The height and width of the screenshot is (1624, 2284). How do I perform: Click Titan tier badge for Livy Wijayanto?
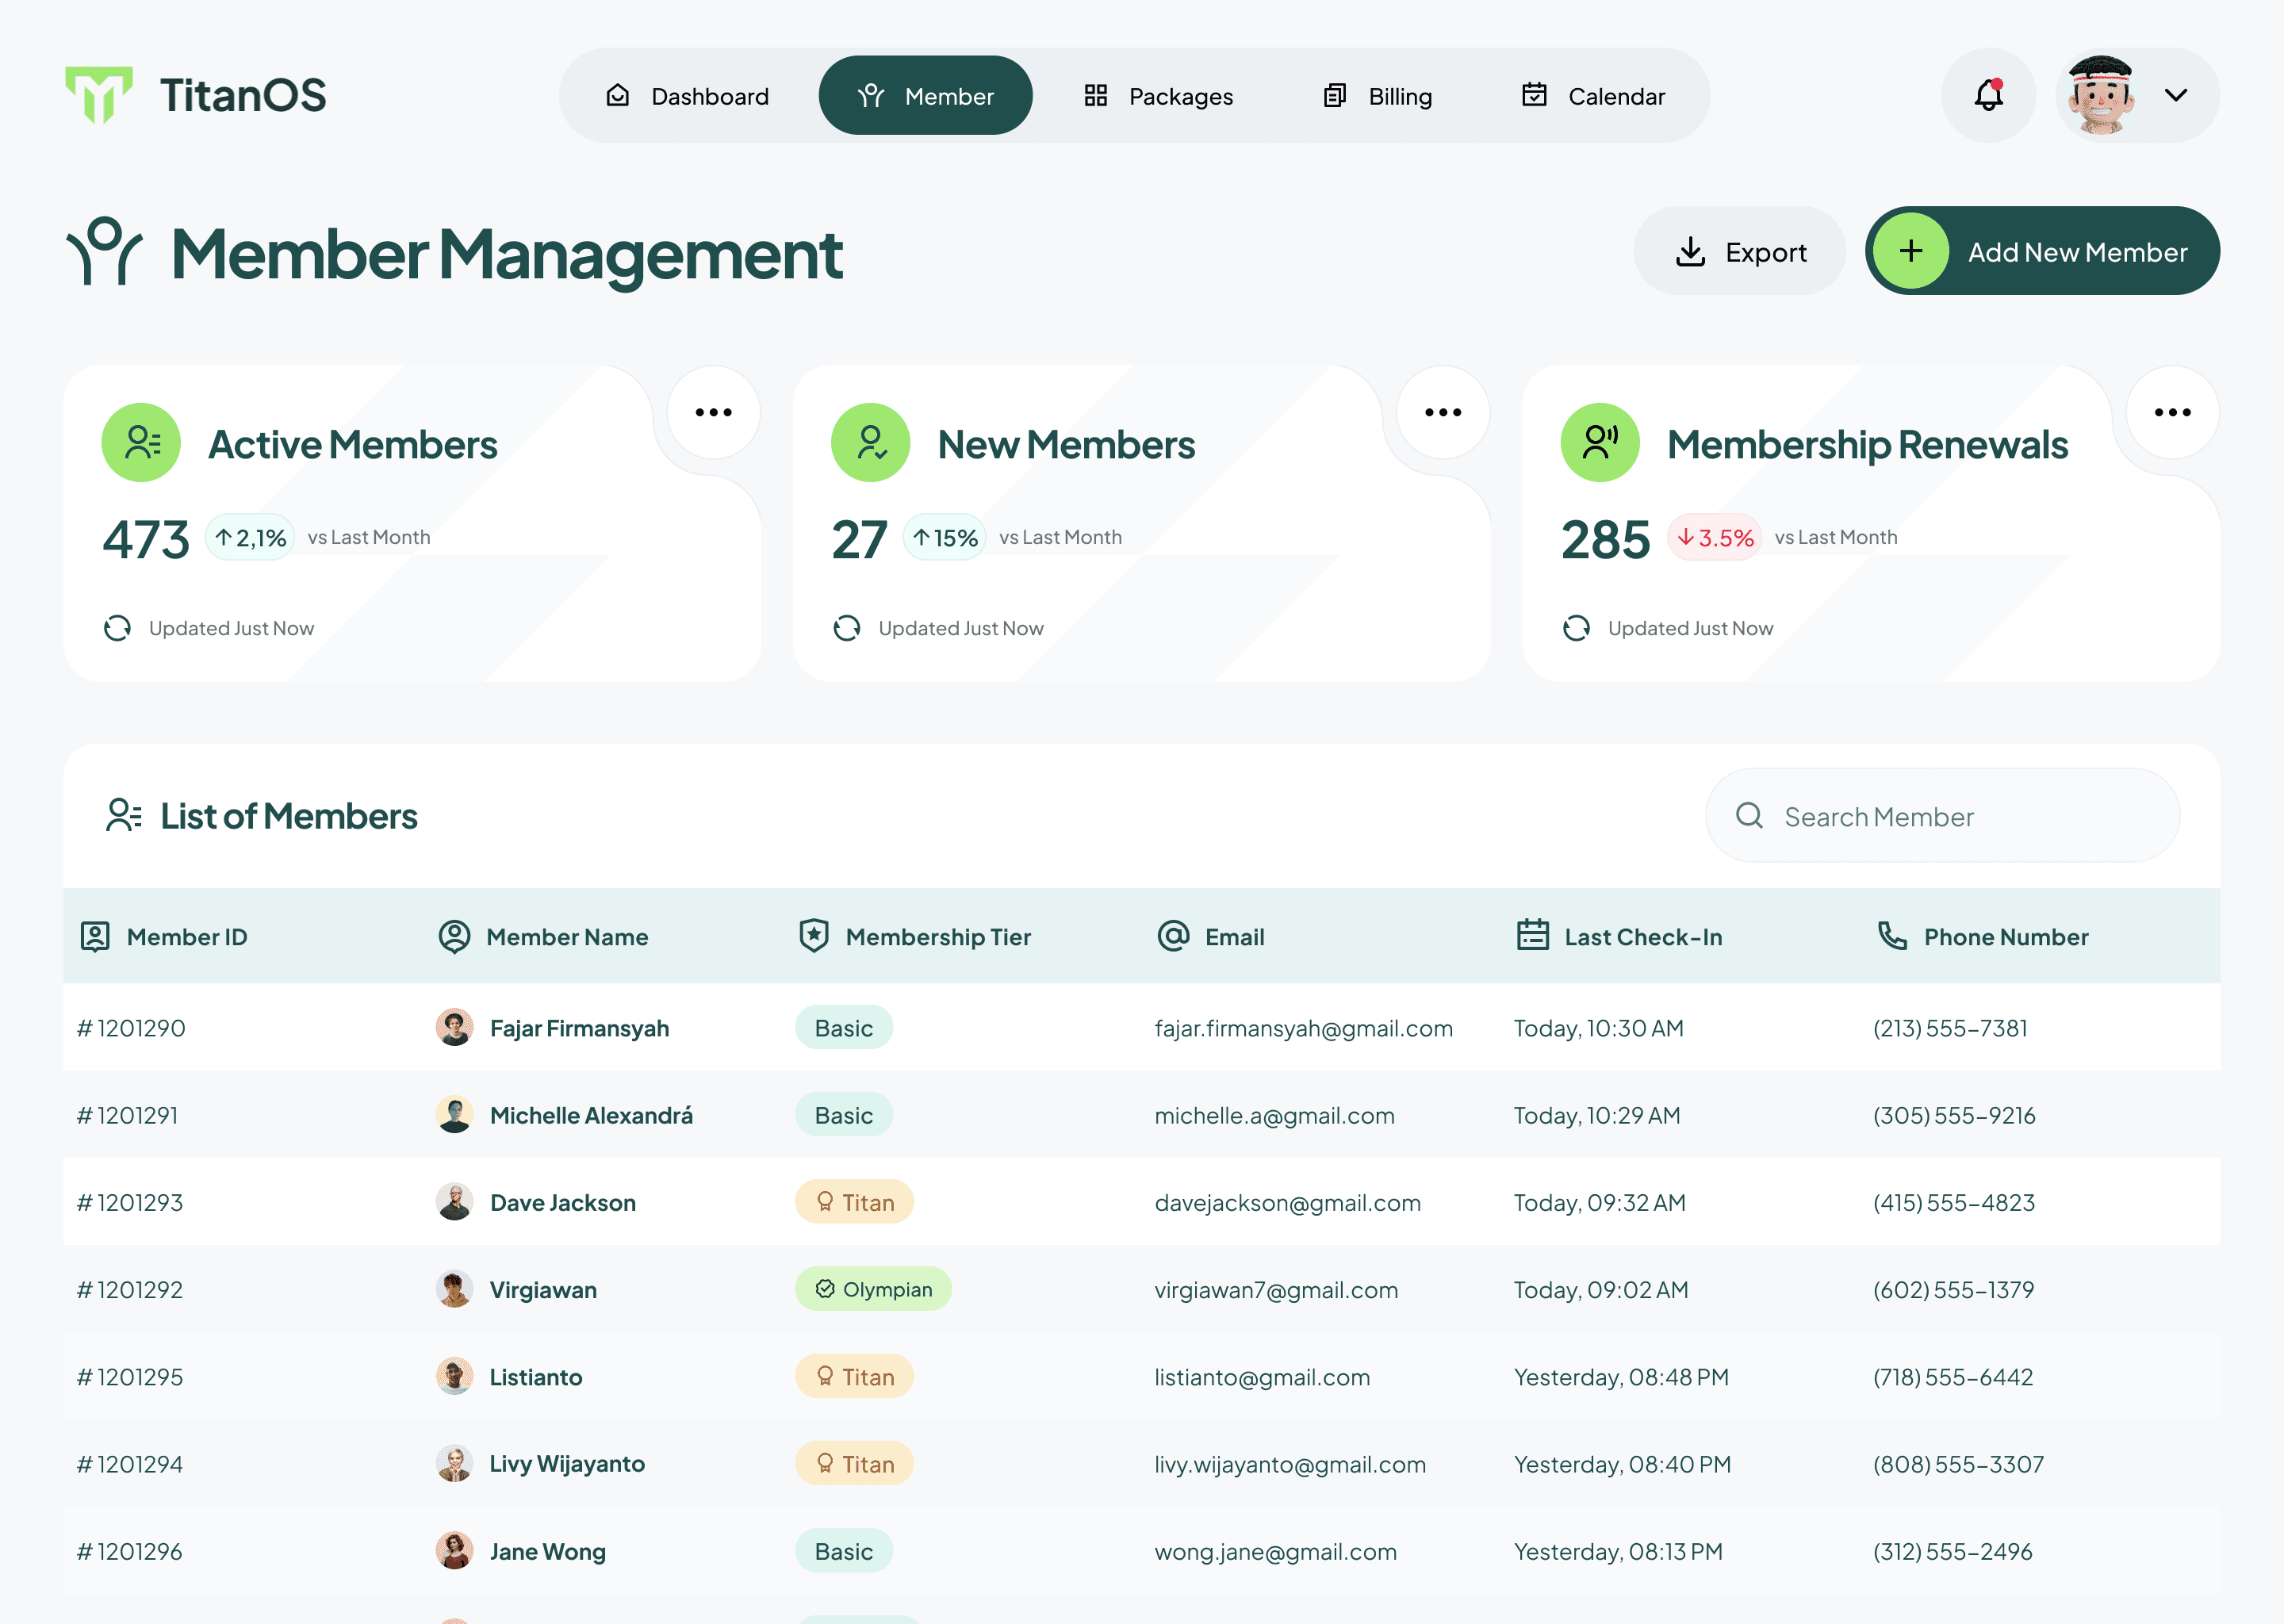855,1464
